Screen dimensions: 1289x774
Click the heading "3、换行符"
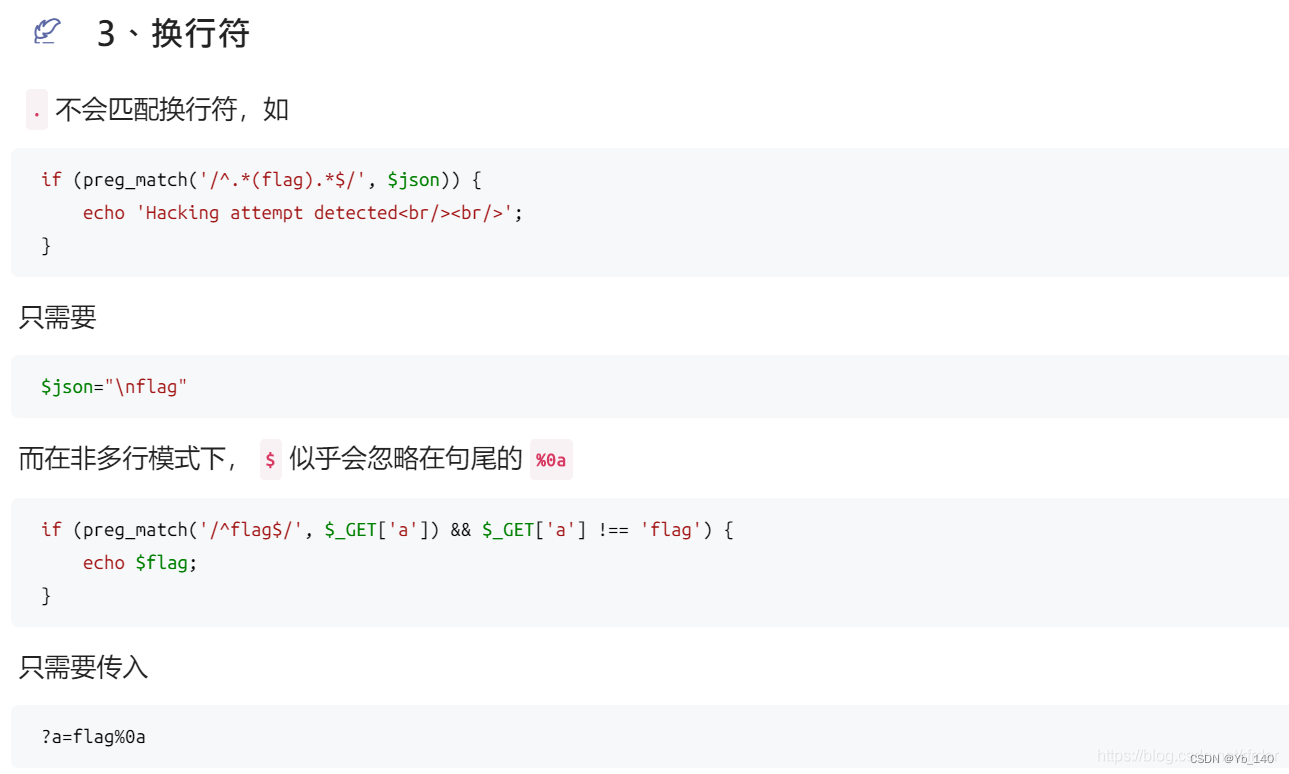(173, 34)
